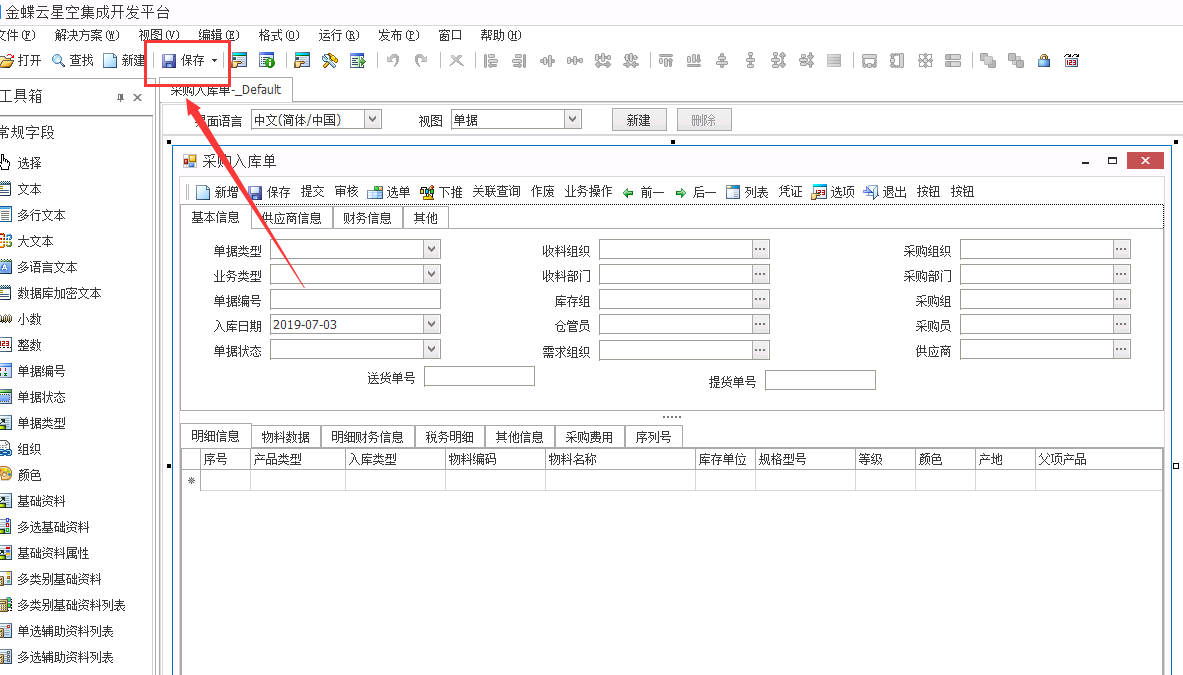Click the main toolbar 保存 save icon
Image resolution: width=1183 pixels, height=675 pixels.
[169, 60]
